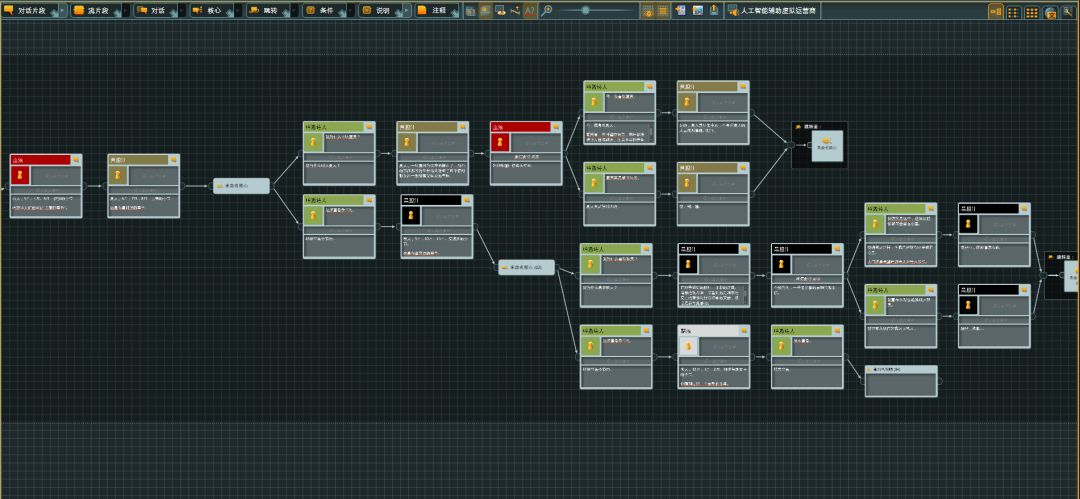Click the 人工智能辅助虚拟运营商 breadcrumb
The height and width of the screenshot is (499, 1080).
pos(780,11)
